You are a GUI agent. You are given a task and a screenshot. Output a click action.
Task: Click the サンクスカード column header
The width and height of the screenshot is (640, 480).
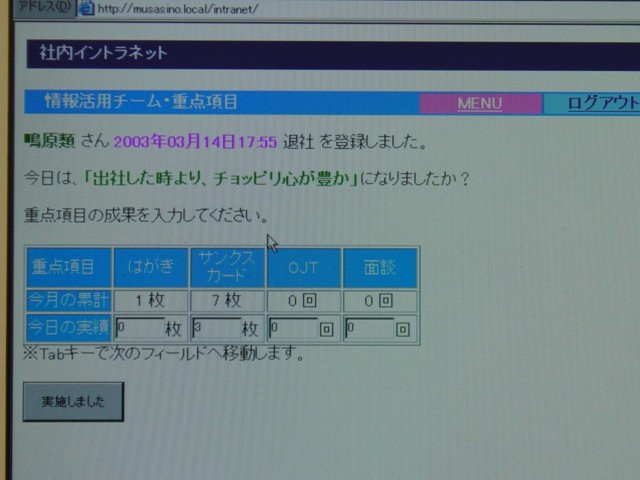[x=227, y=267]
